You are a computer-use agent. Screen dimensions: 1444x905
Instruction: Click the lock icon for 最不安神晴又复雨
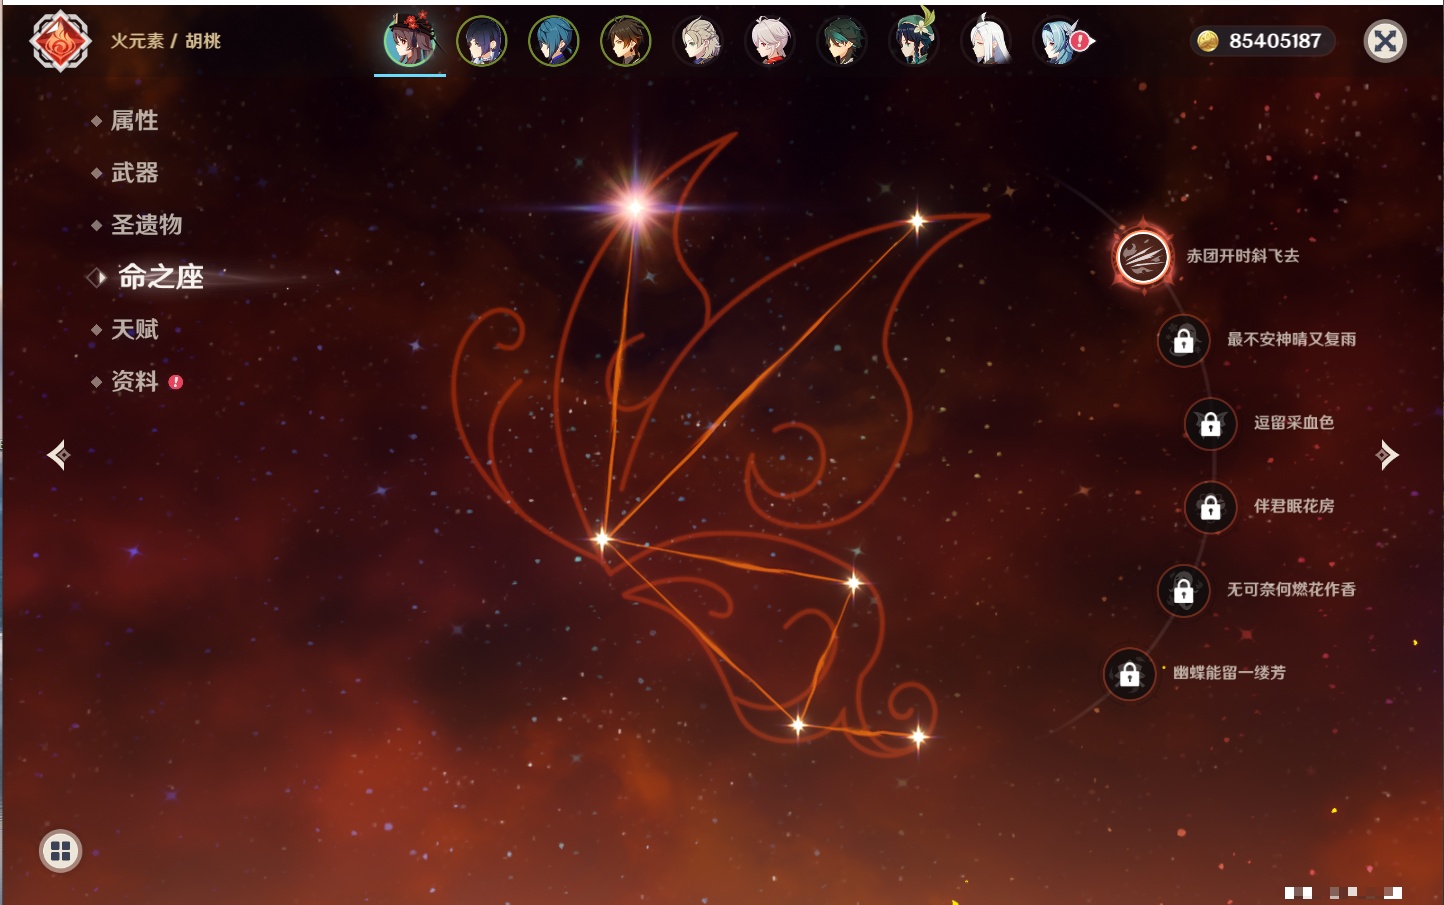pyautogui.click(x=1183, y=341)
